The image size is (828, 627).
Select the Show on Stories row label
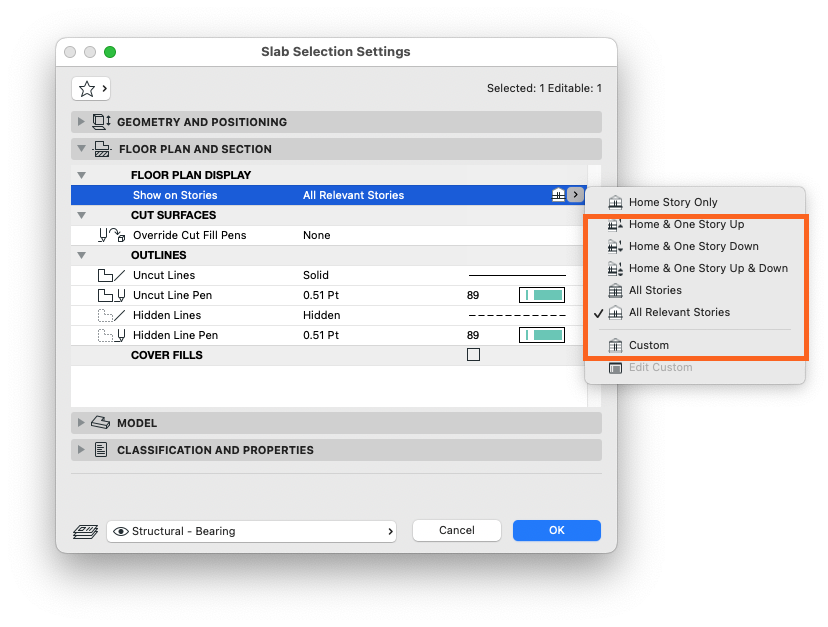click(175, 195)
